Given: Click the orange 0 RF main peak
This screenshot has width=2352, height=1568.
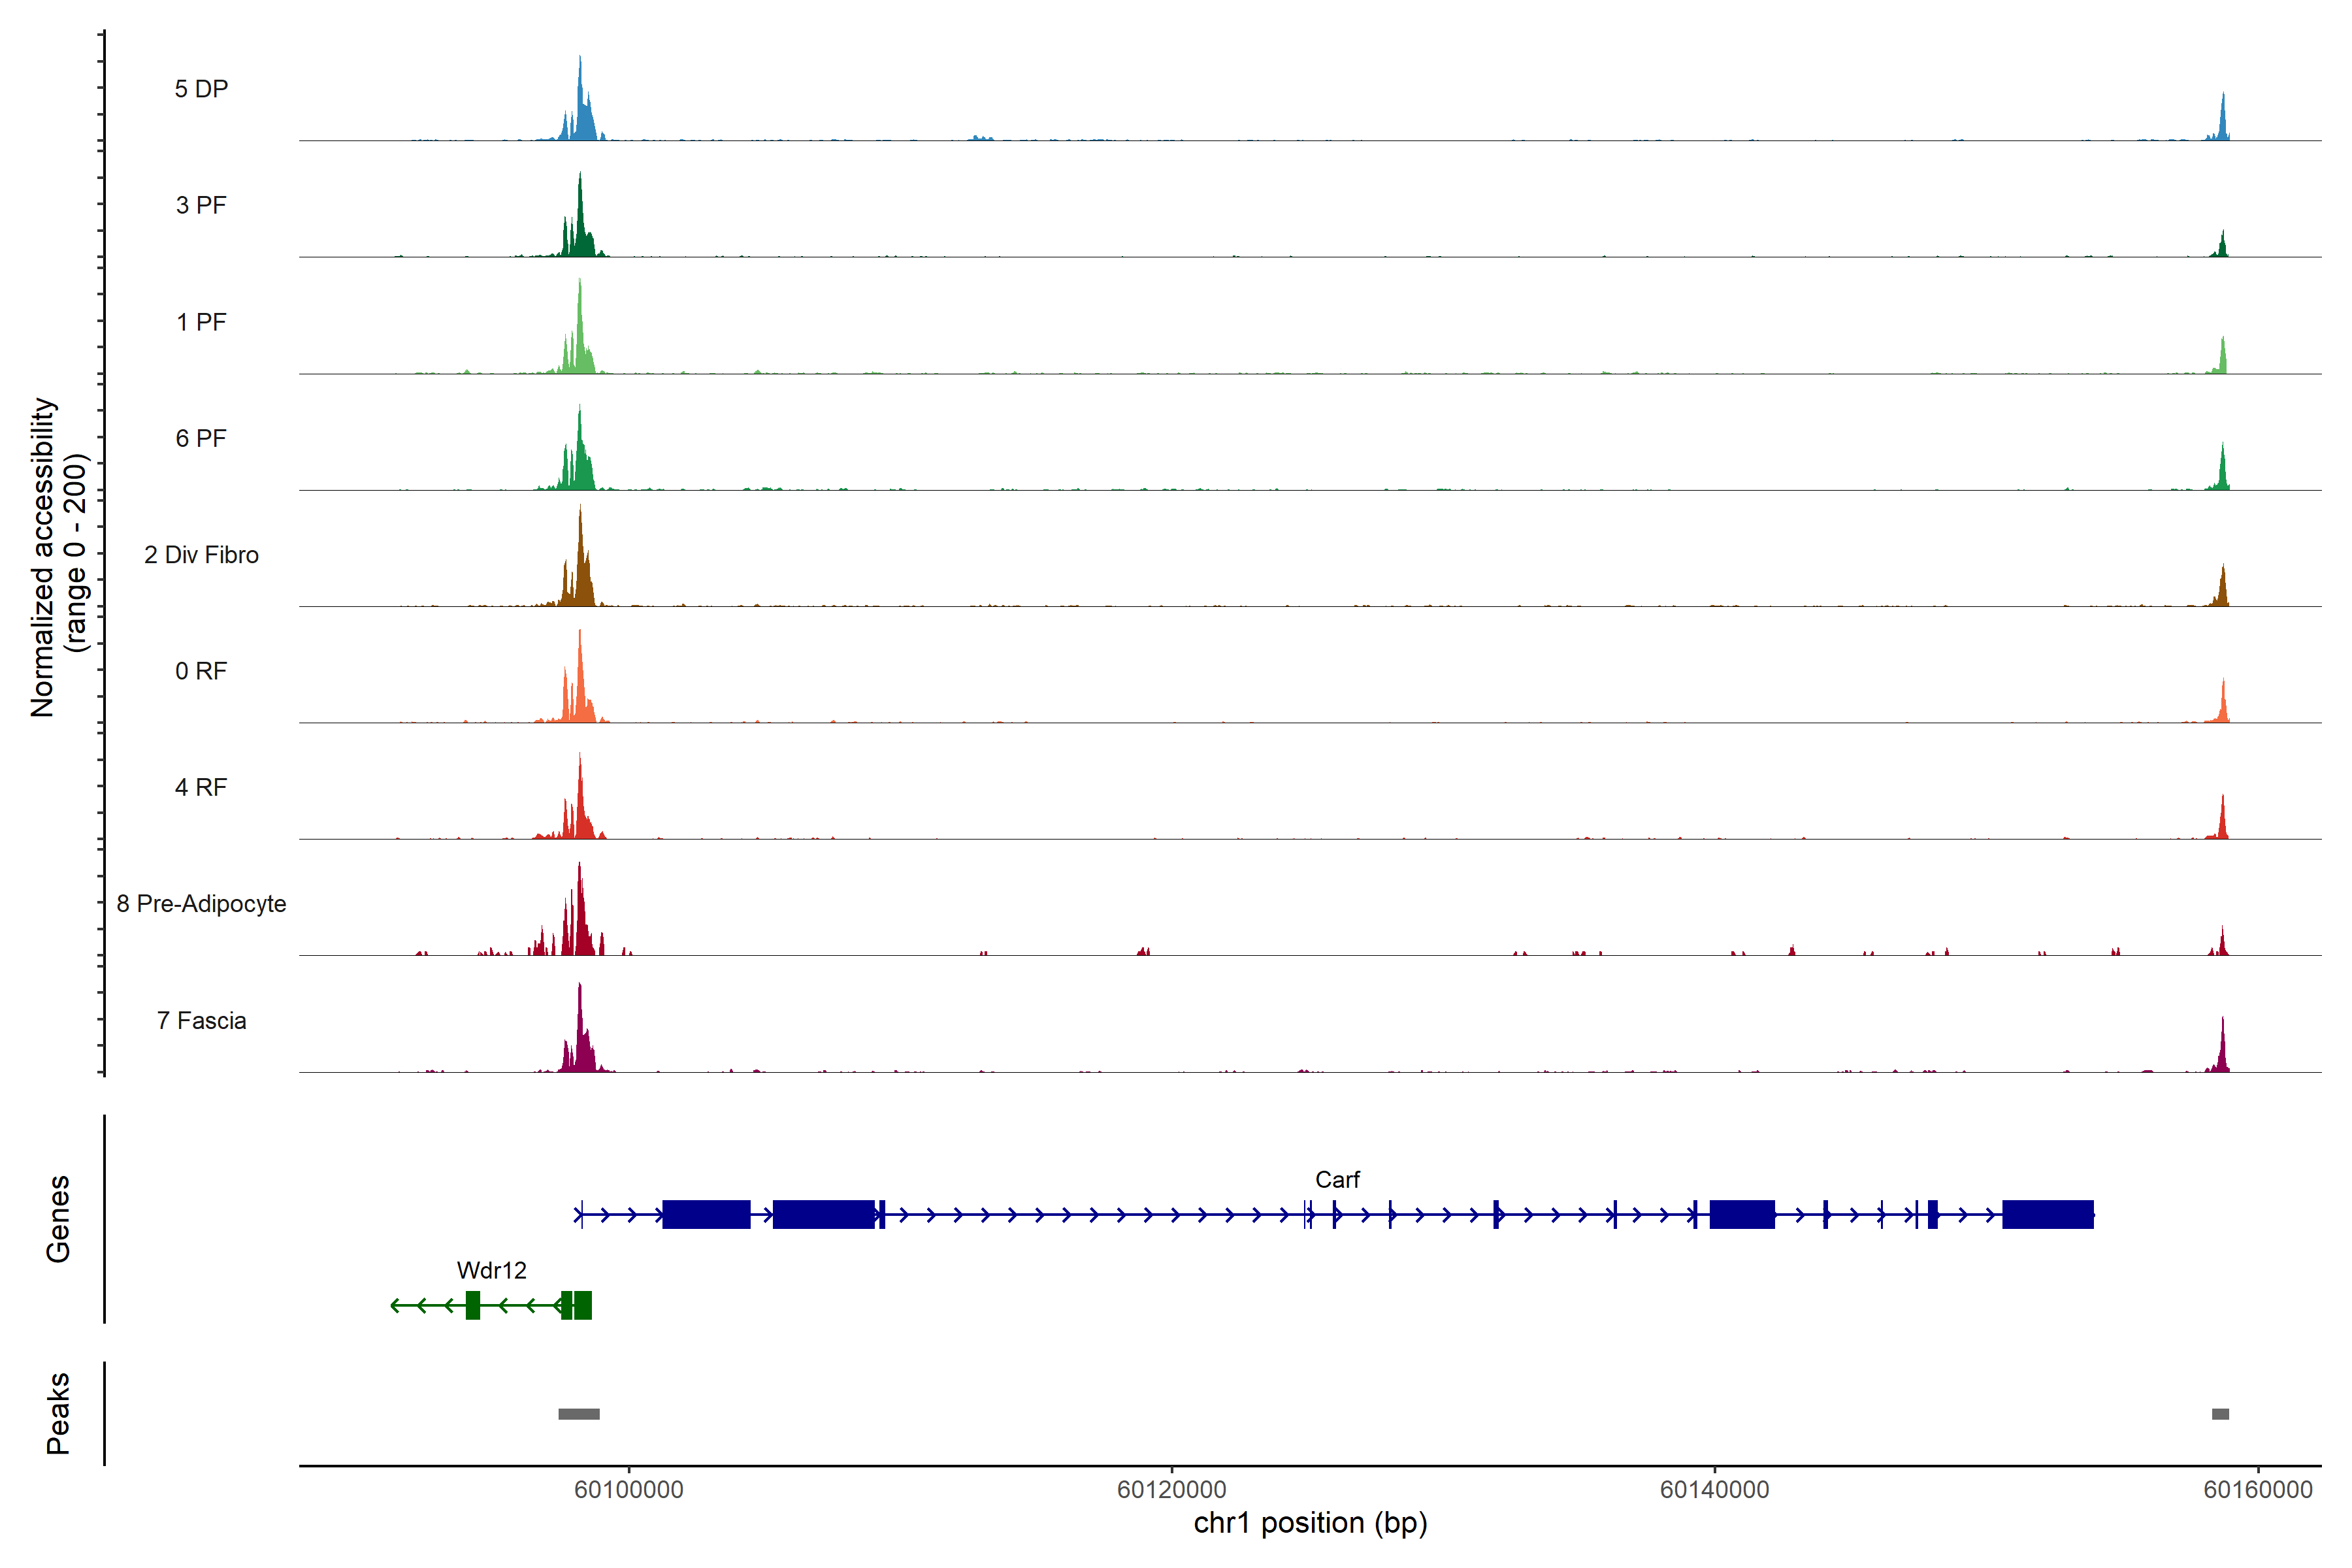Looking at the screenshot, I should (580, 690).
